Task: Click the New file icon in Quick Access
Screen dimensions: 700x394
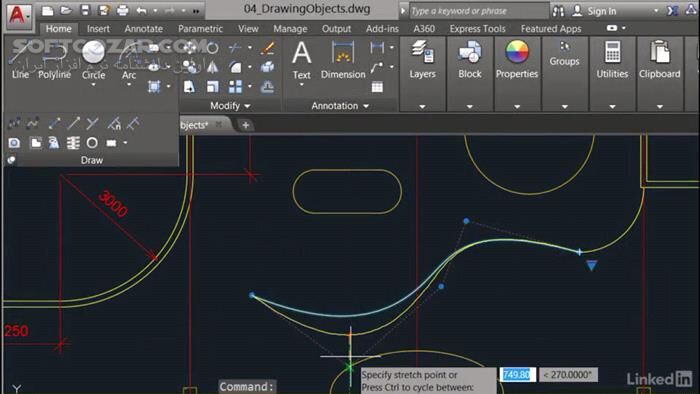Action: tap(47, 10)
